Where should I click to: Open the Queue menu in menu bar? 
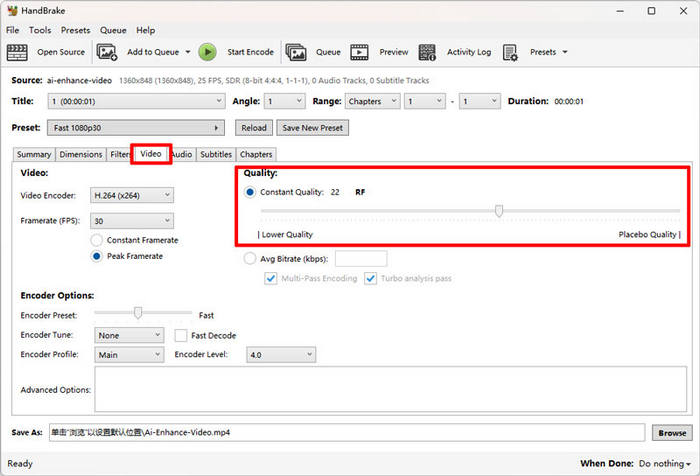tap(113, 30)
